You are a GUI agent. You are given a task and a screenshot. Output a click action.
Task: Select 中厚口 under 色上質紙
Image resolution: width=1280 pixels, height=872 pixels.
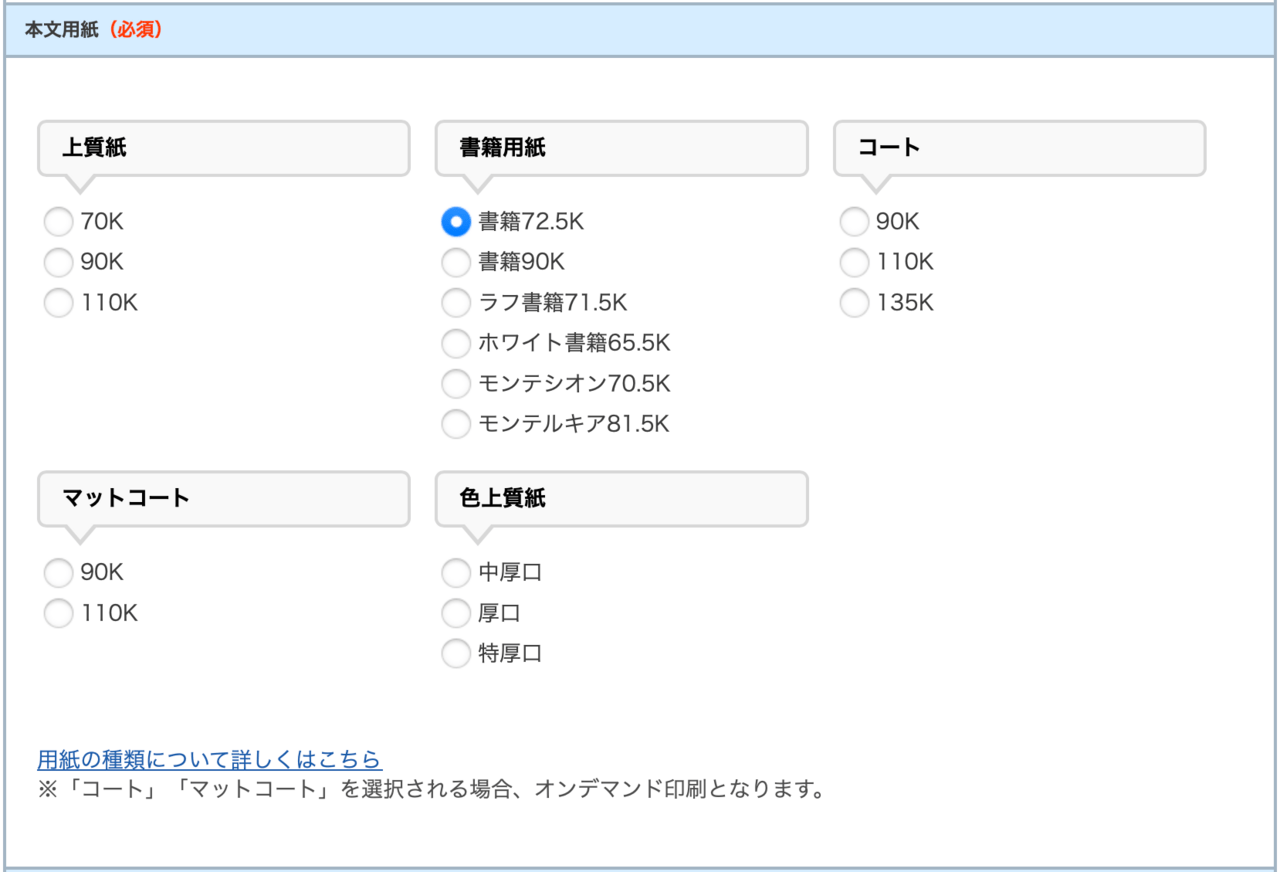(x=456, y=573)
